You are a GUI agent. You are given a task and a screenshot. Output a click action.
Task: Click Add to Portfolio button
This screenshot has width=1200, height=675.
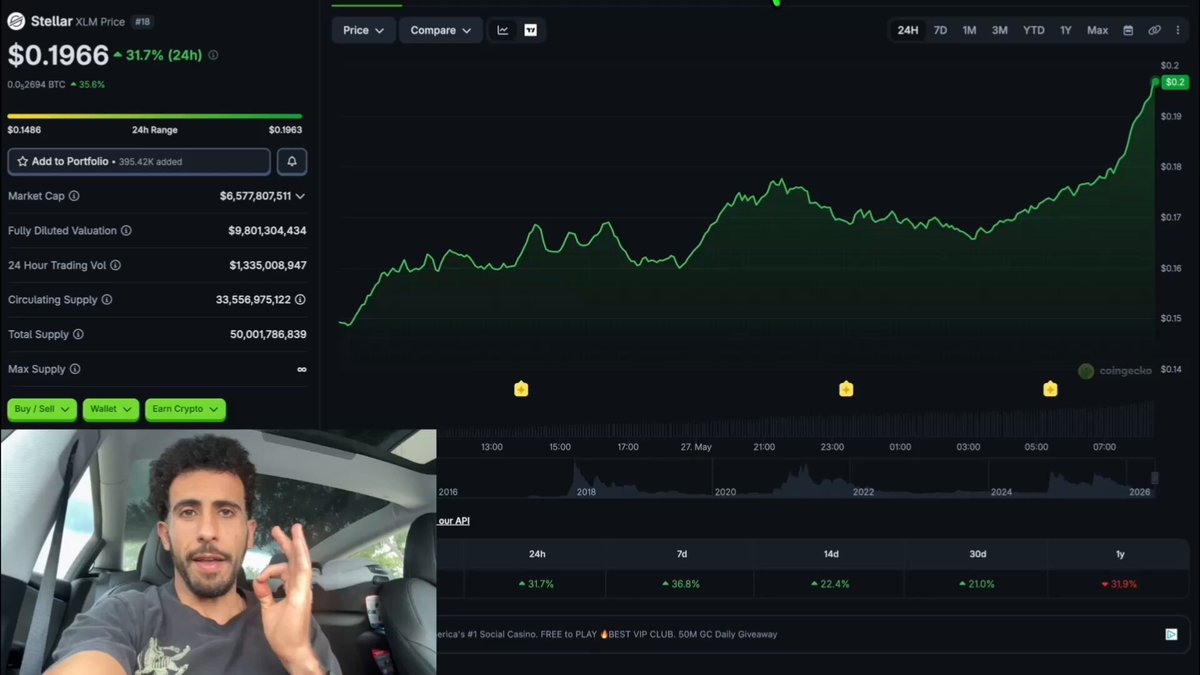[x=139, y=161]
